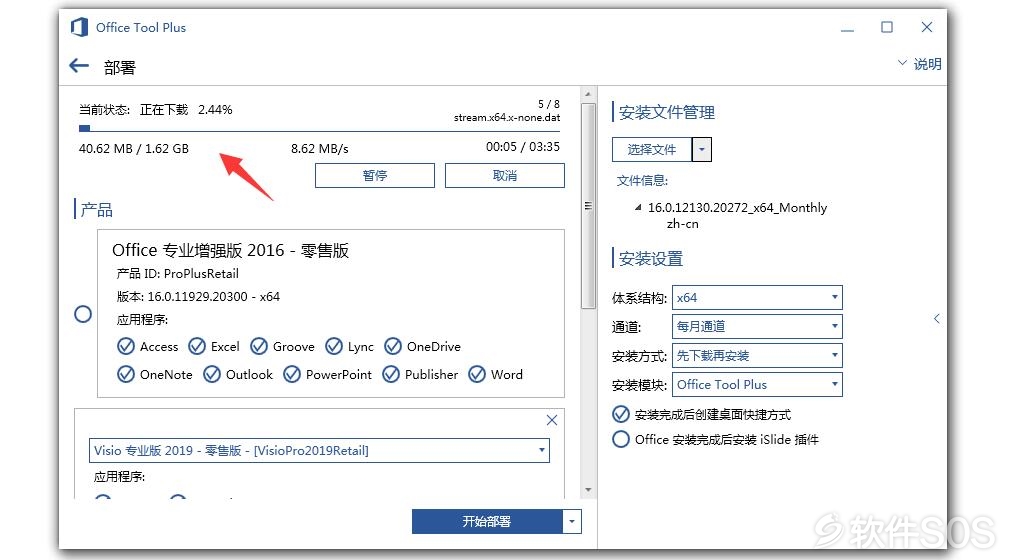Click the 00:05 / 03:35 time value
1011x560 pixels.
point(522,147)
